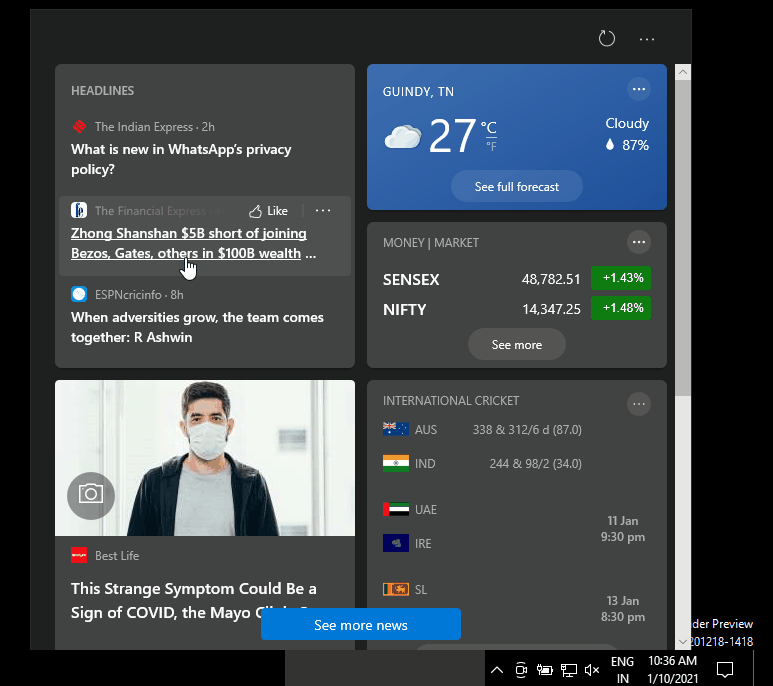
Task: Read the R Ashwin ESPNcricinfo article
Action: 197,327
